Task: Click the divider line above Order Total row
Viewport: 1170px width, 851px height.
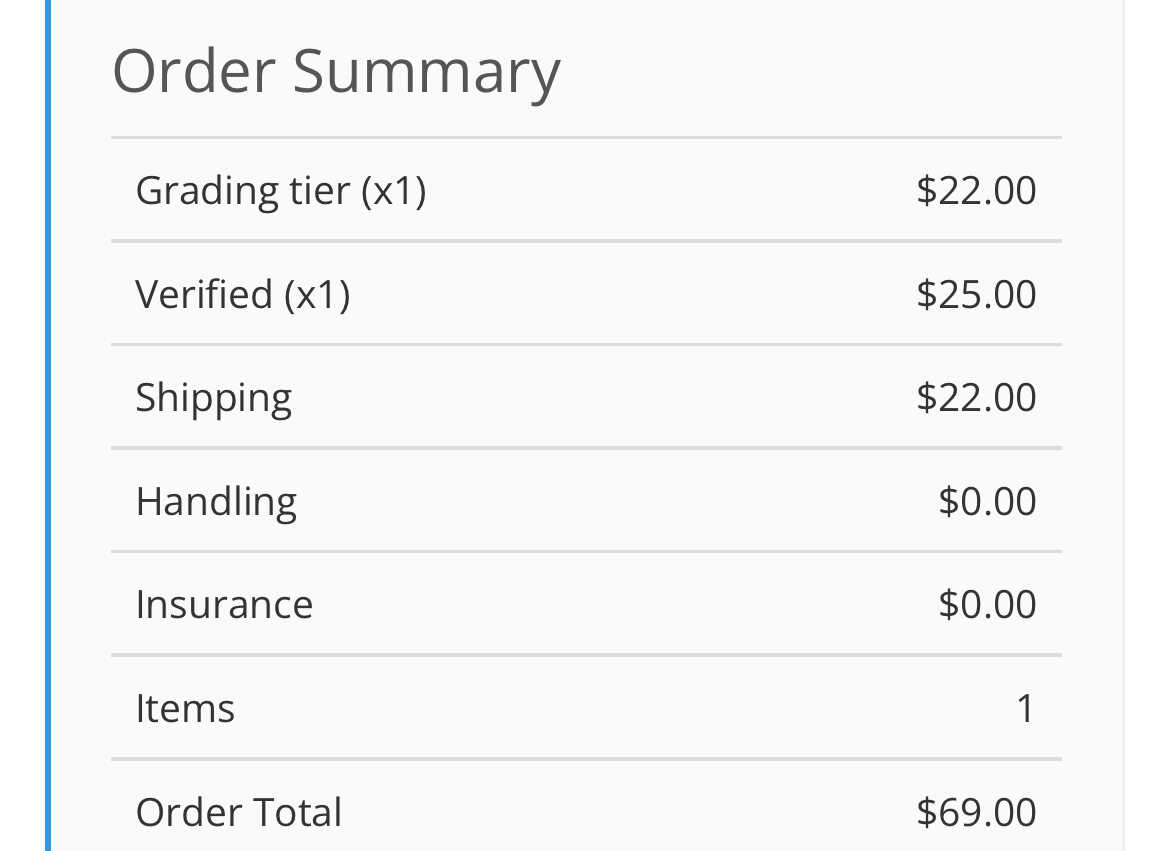Action: [586, 760]
